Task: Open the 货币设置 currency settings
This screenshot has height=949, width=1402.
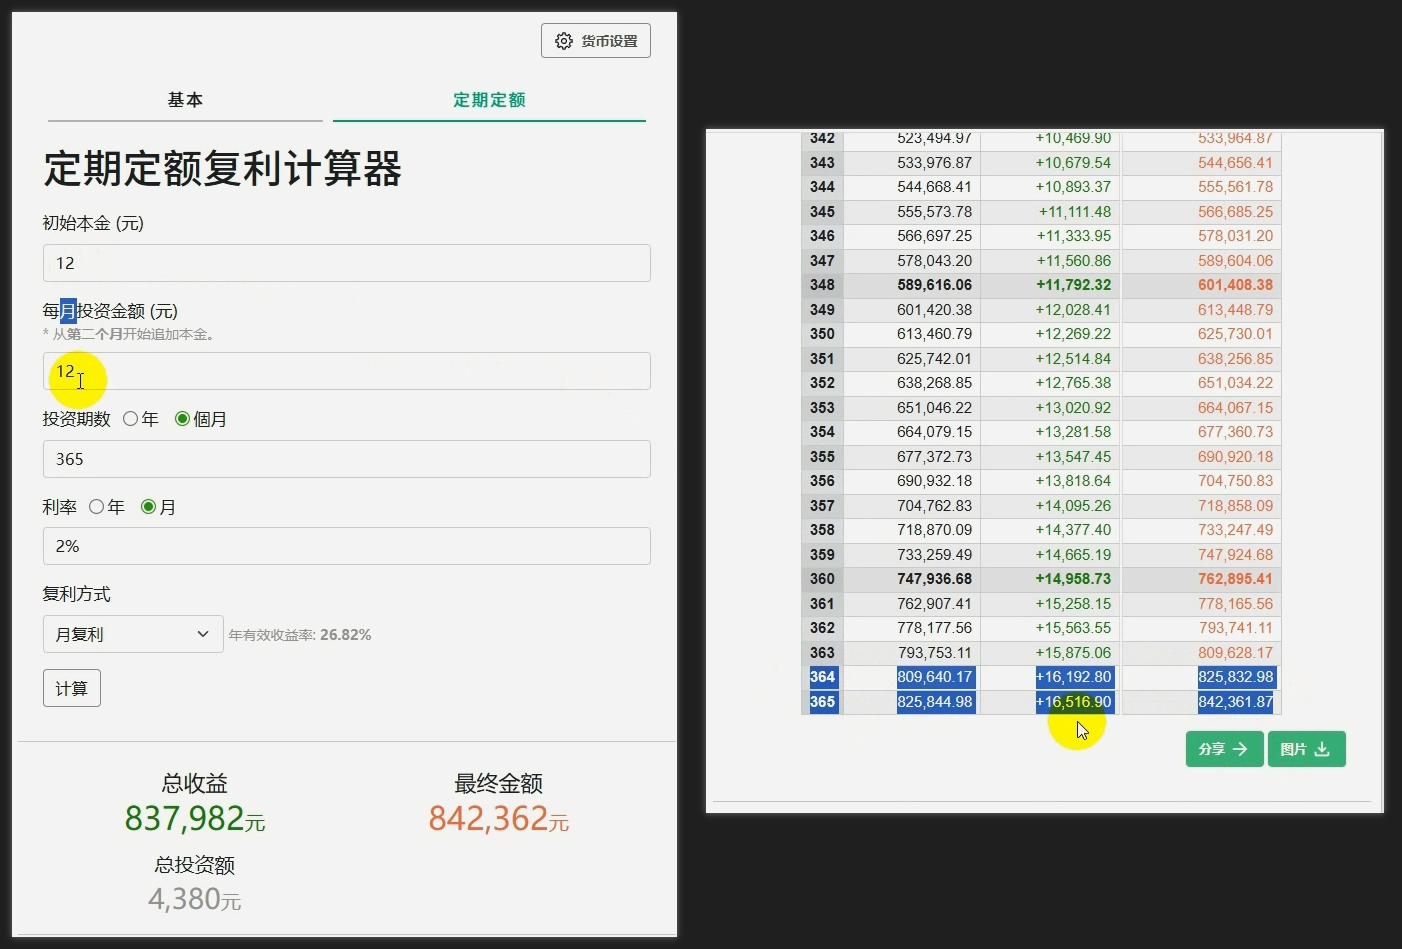Action: (596, 41)
